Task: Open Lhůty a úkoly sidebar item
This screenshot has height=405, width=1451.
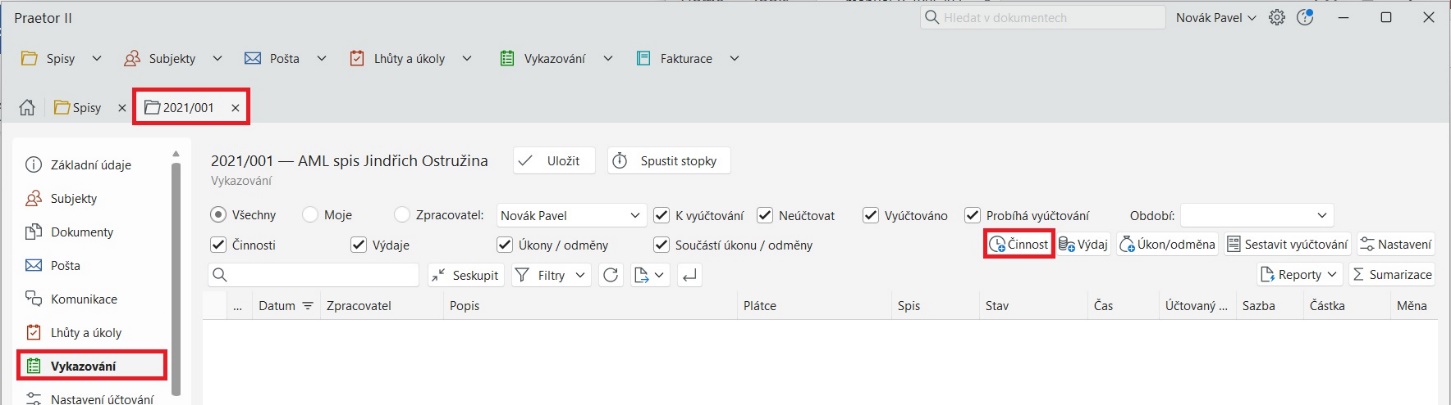Action: point(85,332)
